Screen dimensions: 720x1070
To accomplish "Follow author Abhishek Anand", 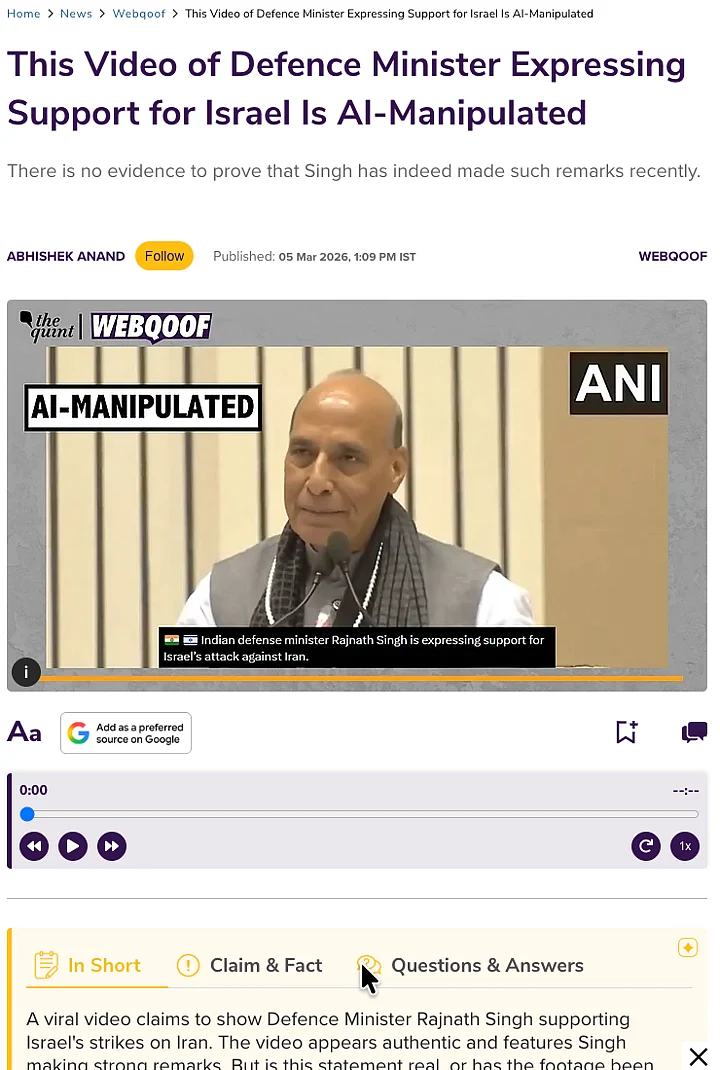I will 164,256.
